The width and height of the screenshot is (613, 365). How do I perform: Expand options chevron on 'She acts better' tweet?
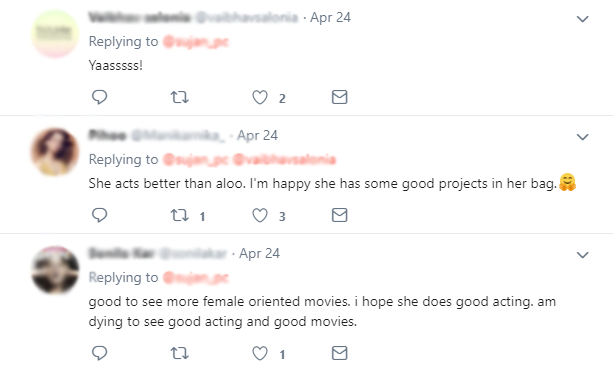[583, 137]
